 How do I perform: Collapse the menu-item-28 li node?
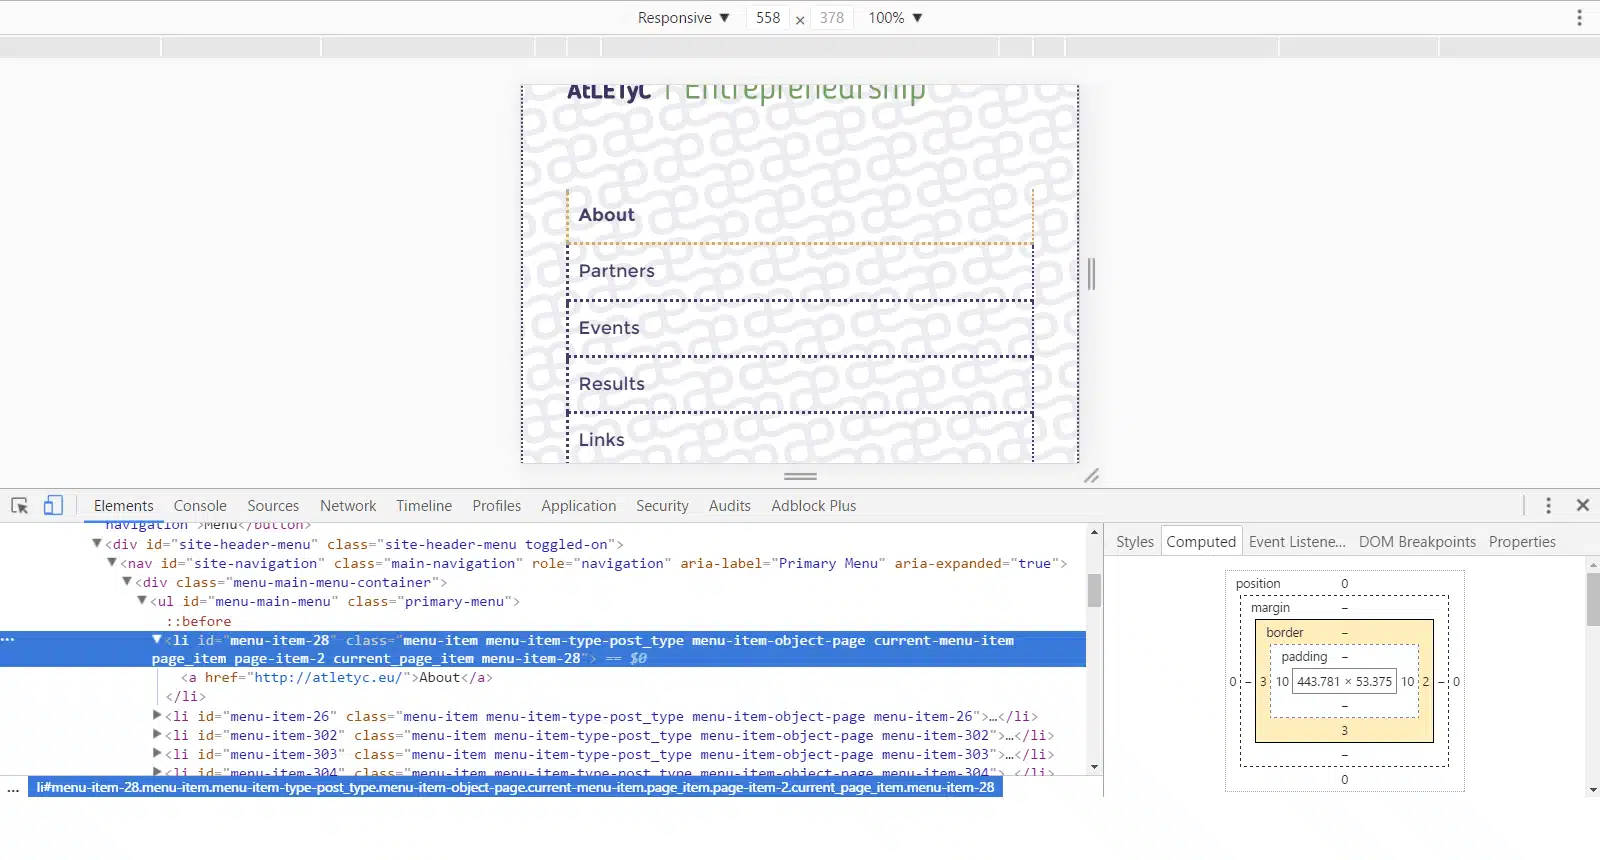[157, 640]
